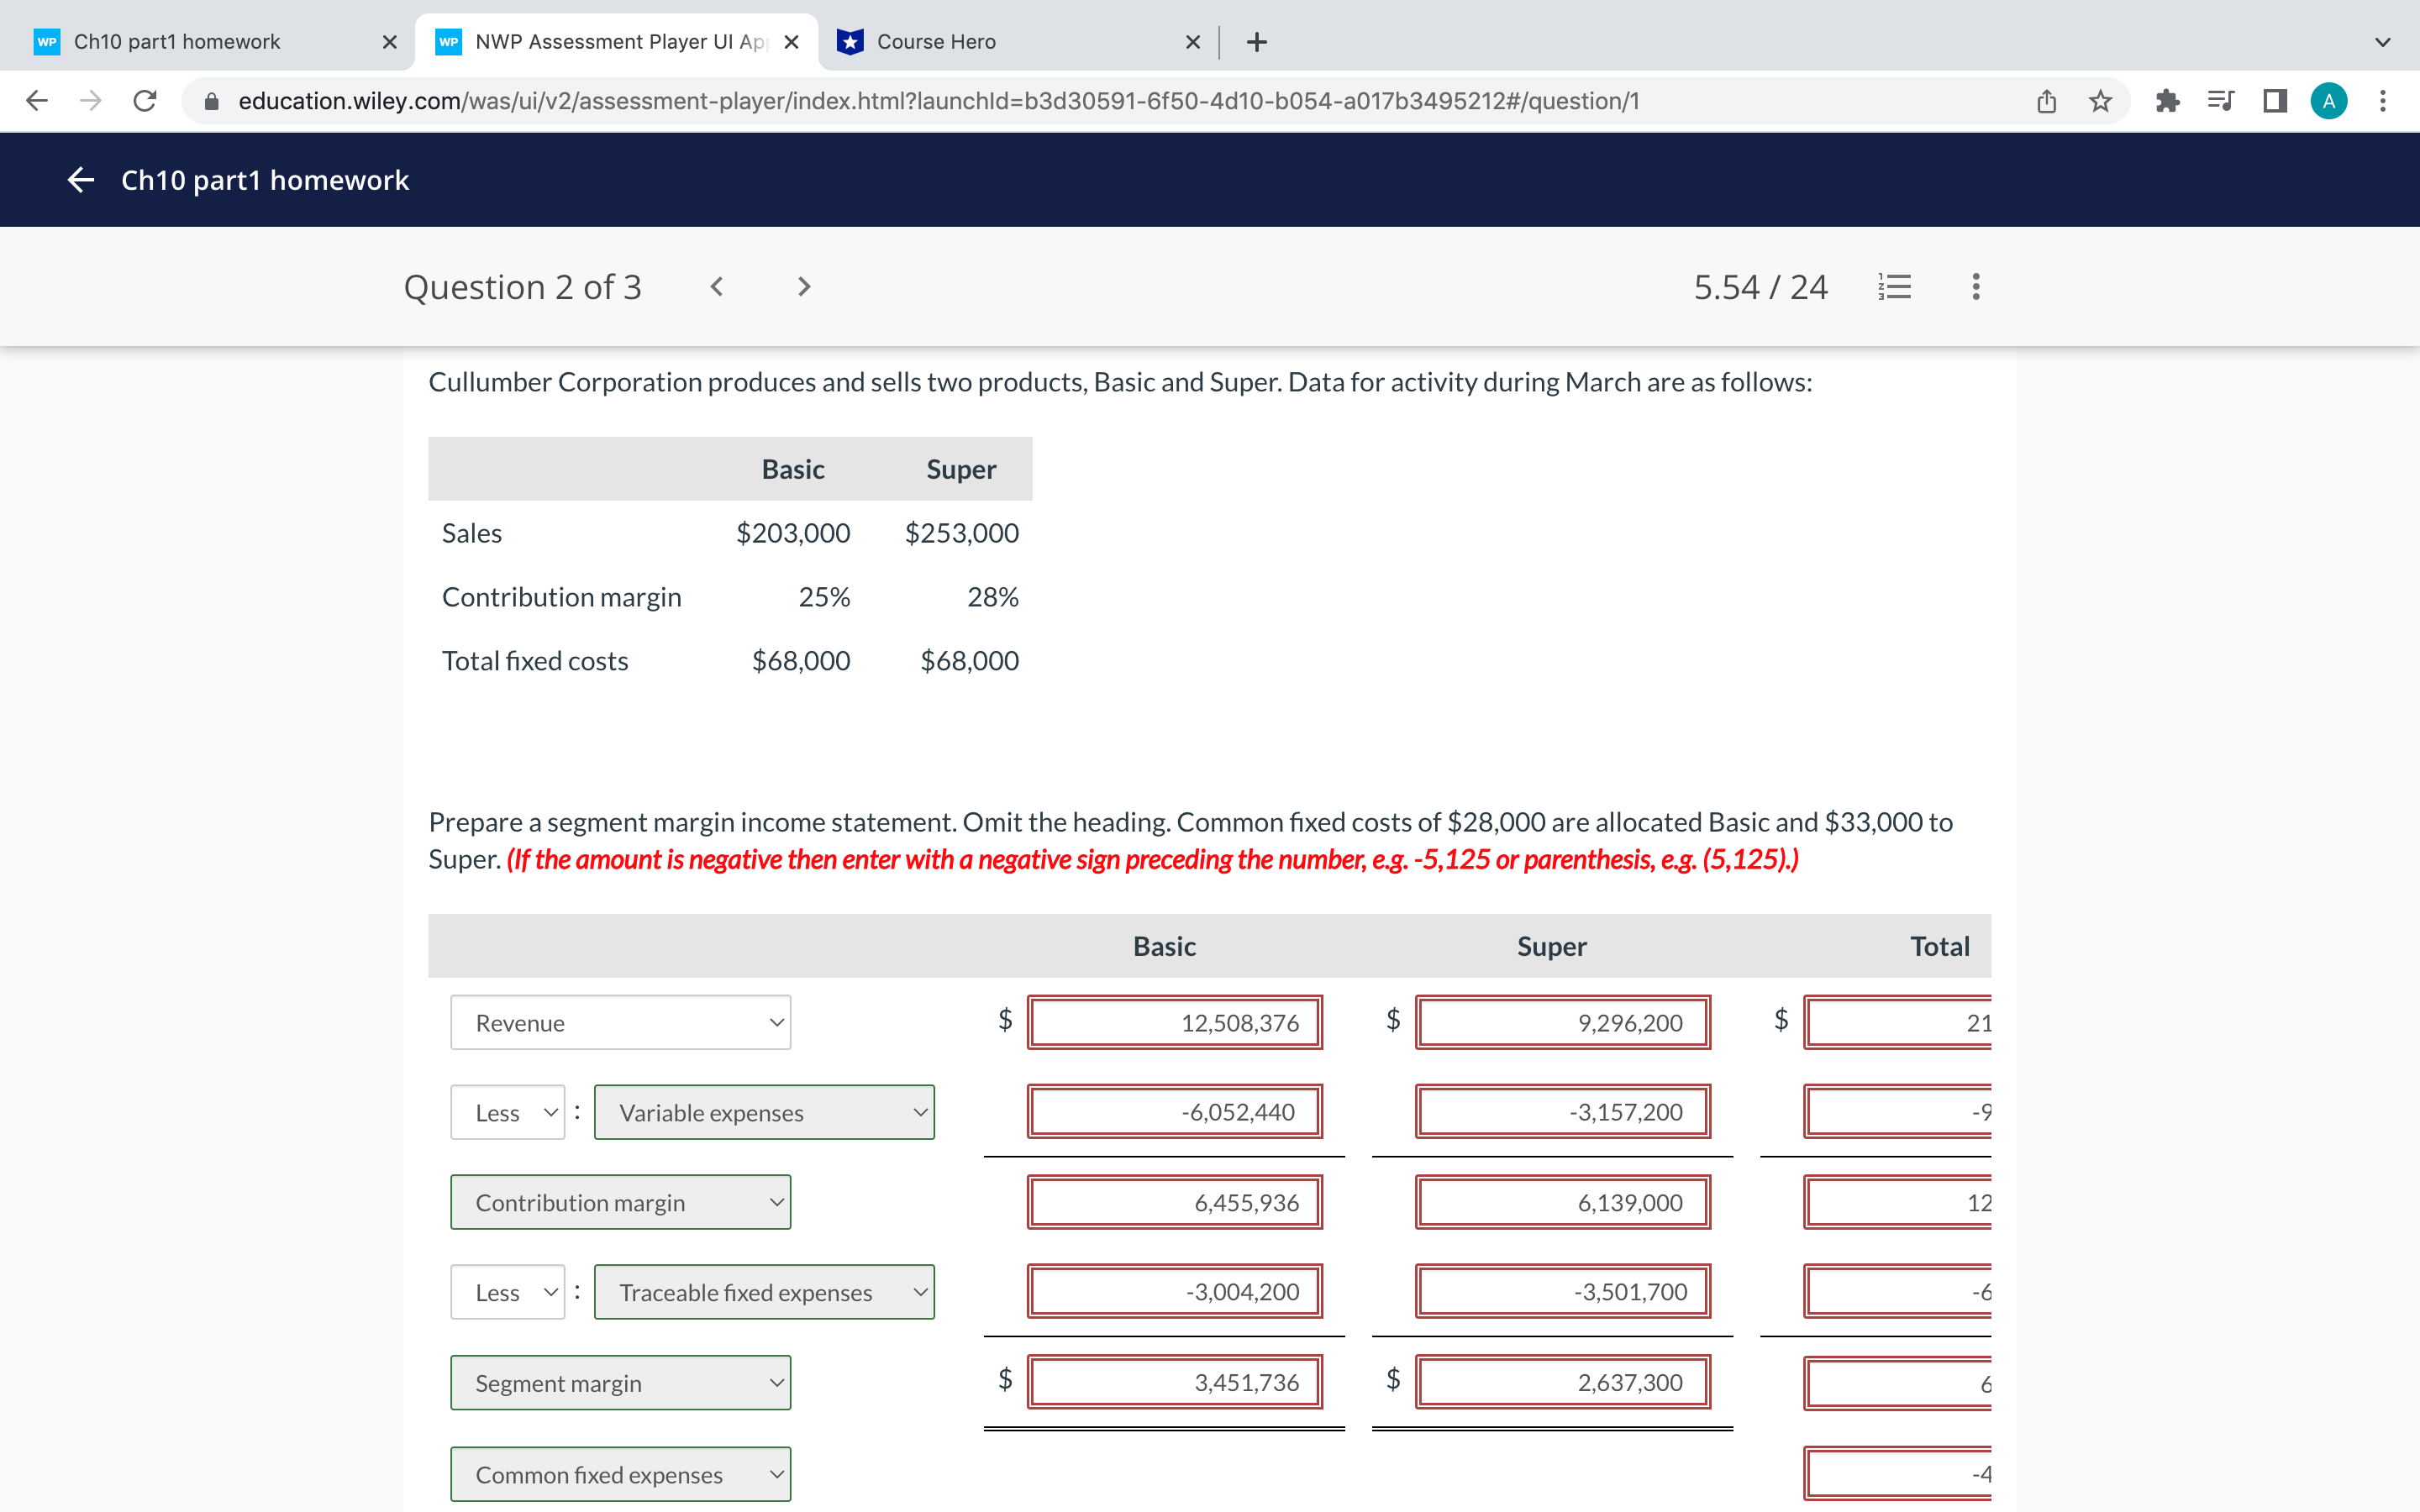Go to the previous question with the left arrow
This screenshot has height=1512, width=2420.
click(x=717, y=287)
